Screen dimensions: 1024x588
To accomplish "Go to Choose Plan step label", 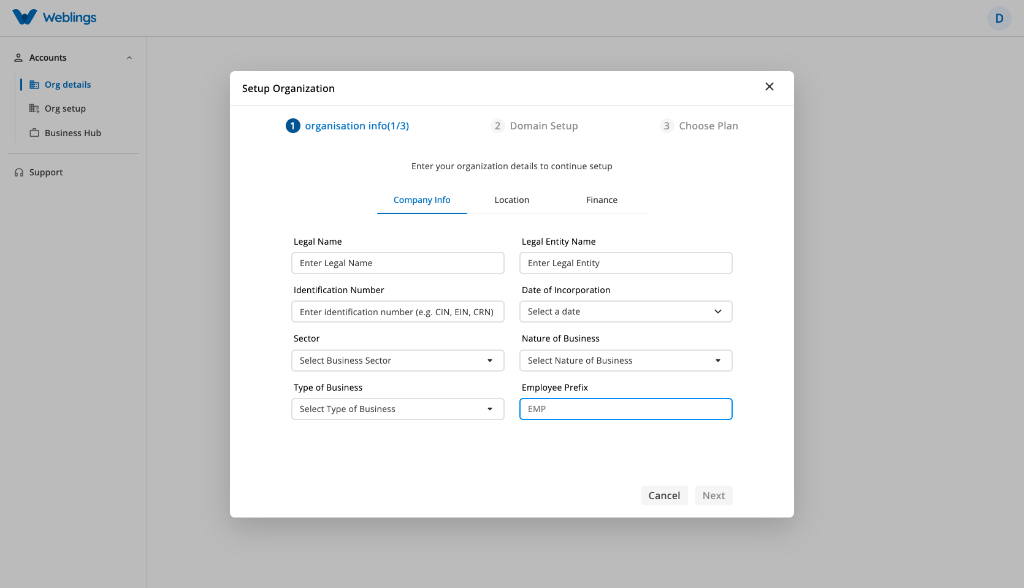I will [x=709, y=125].
